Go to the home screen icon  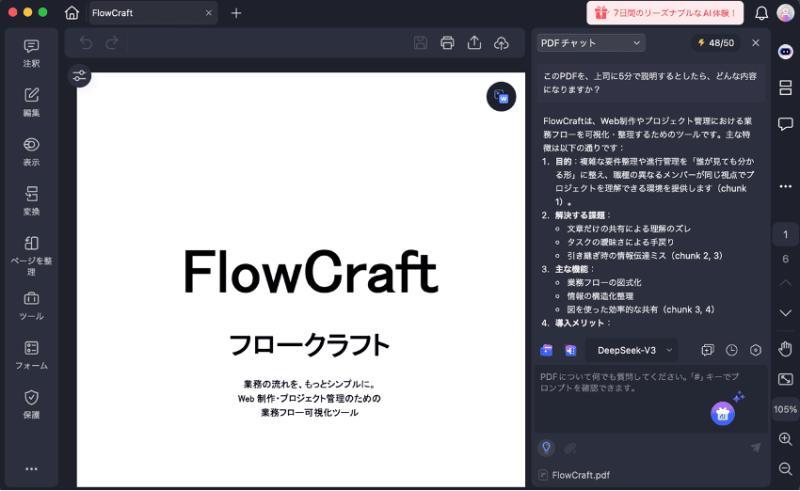pyautogui.click(x=72, y=13)
